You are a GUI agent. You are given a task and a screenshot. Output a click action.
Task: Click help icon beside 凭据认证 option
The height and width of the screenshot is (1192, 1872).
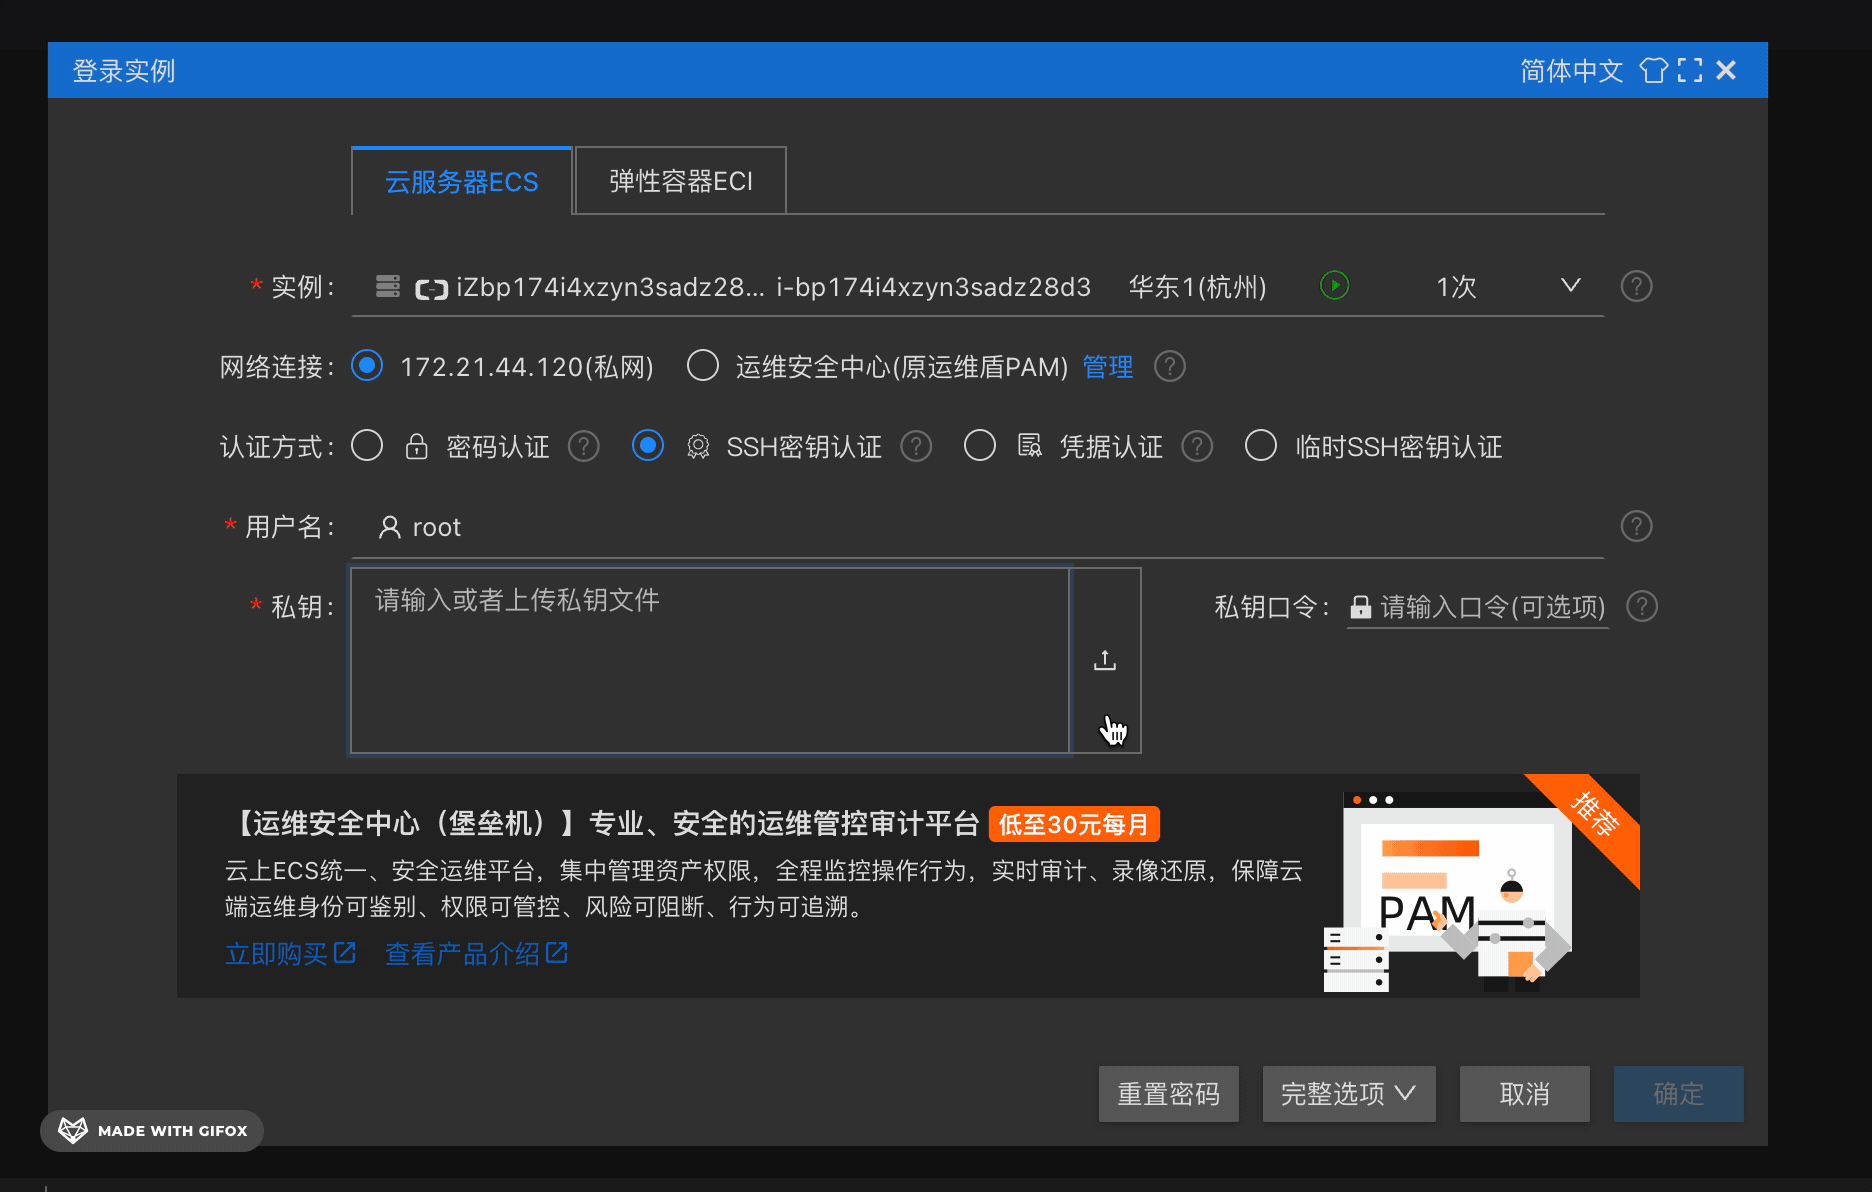click(x=1197, y=446)
